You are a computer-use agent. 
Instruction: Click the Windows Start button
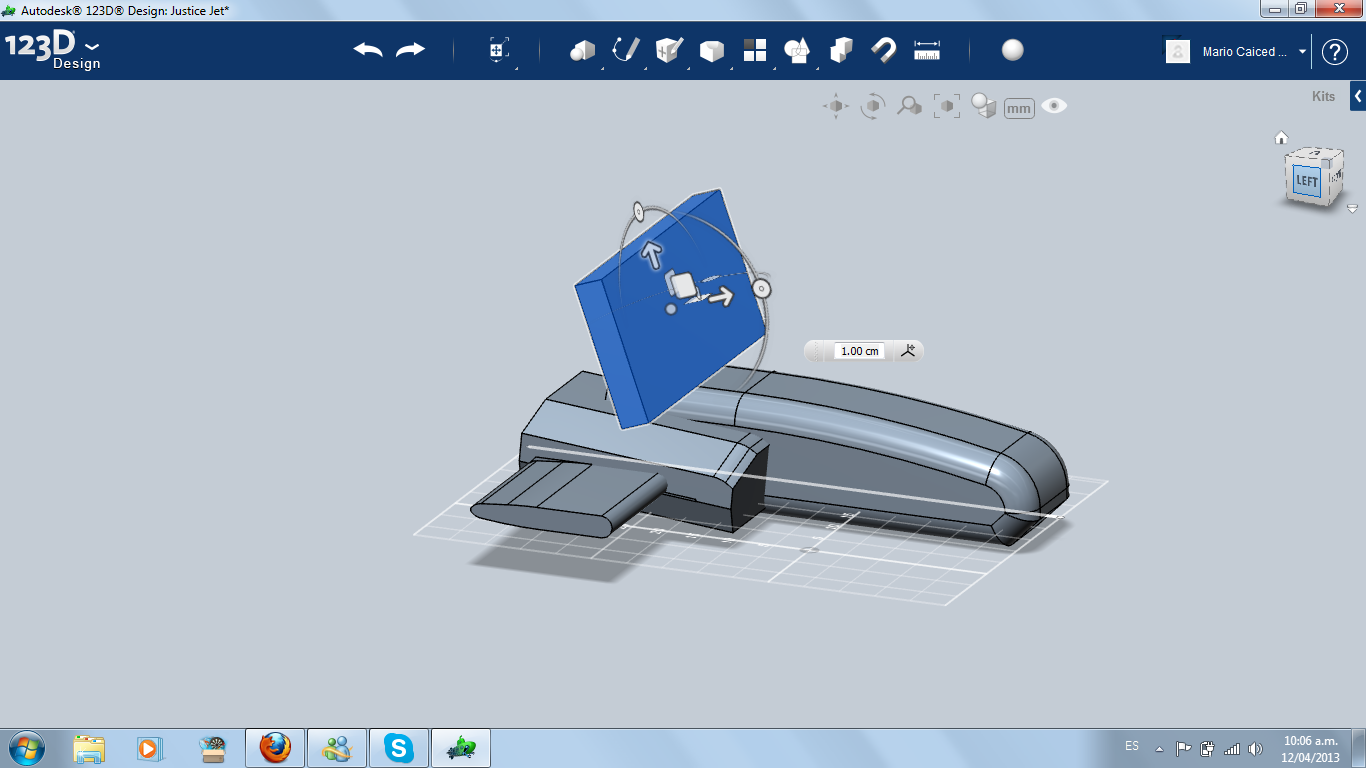(27, 748)
